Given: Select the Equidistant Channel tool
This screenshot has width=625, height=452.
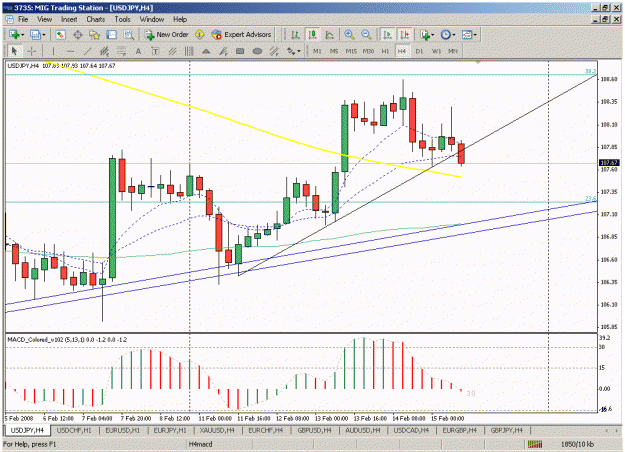Looking at the screenshot, I should 104,51.
